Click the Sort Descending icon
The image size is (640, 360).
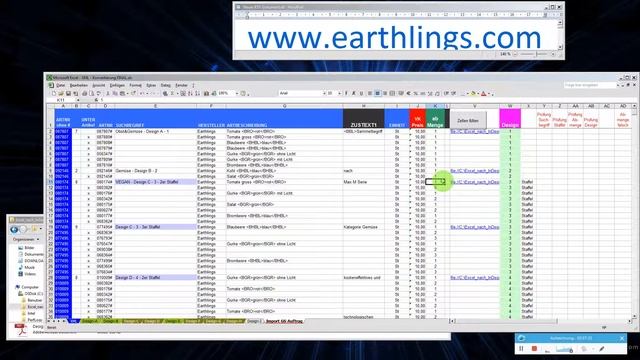click(x=198, y=93)
